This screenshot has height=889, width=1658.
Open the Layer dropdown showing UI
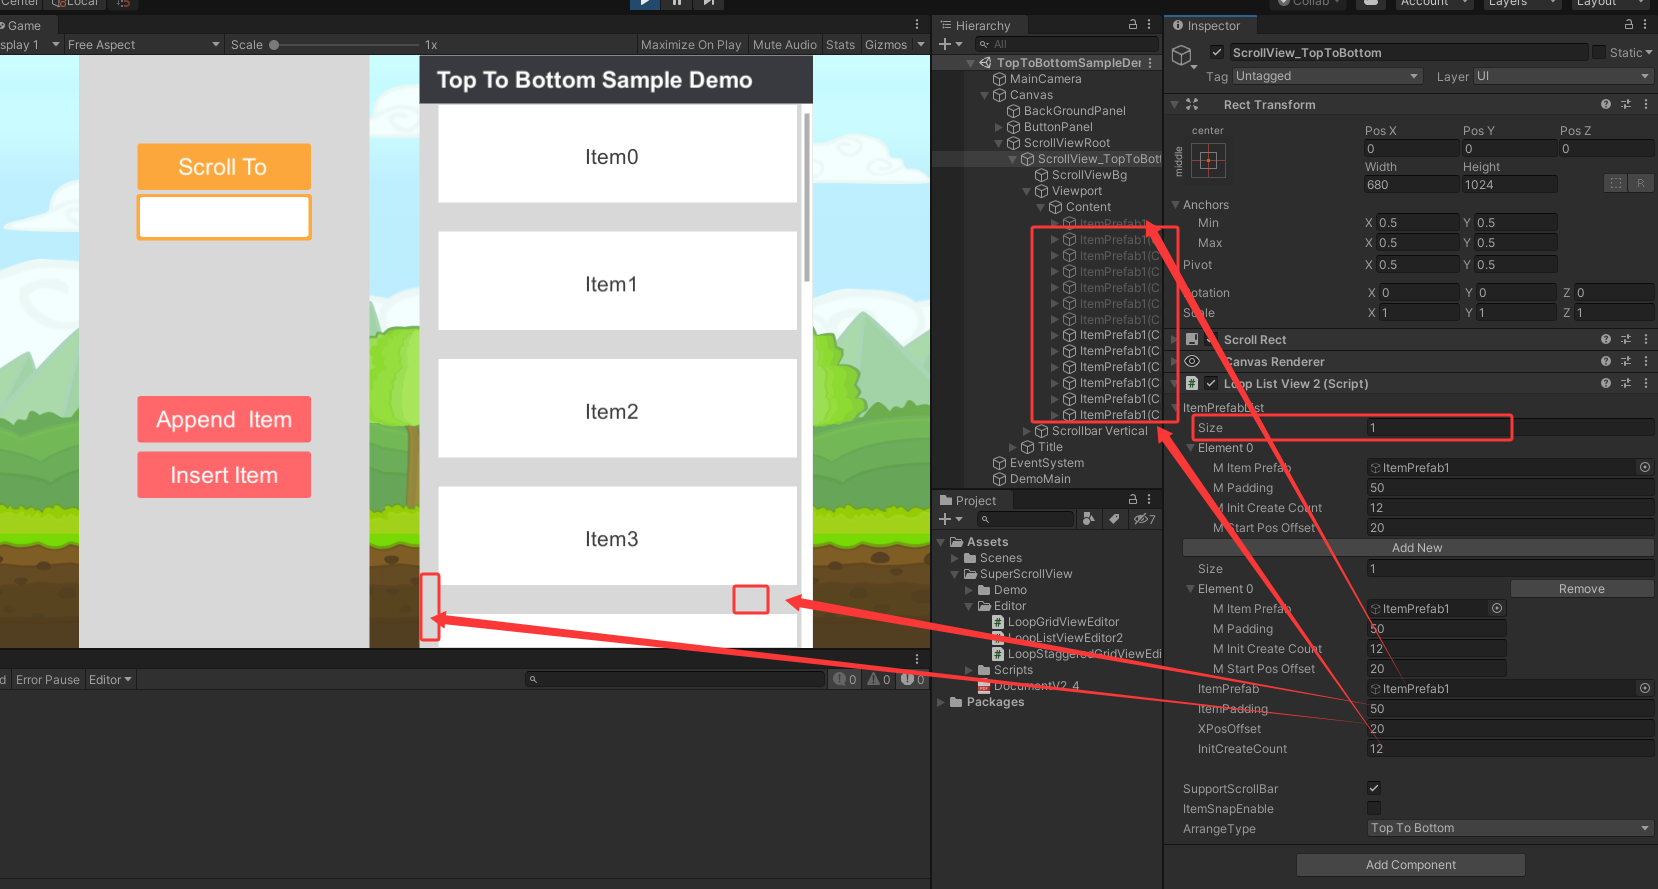pos(1563,76)
